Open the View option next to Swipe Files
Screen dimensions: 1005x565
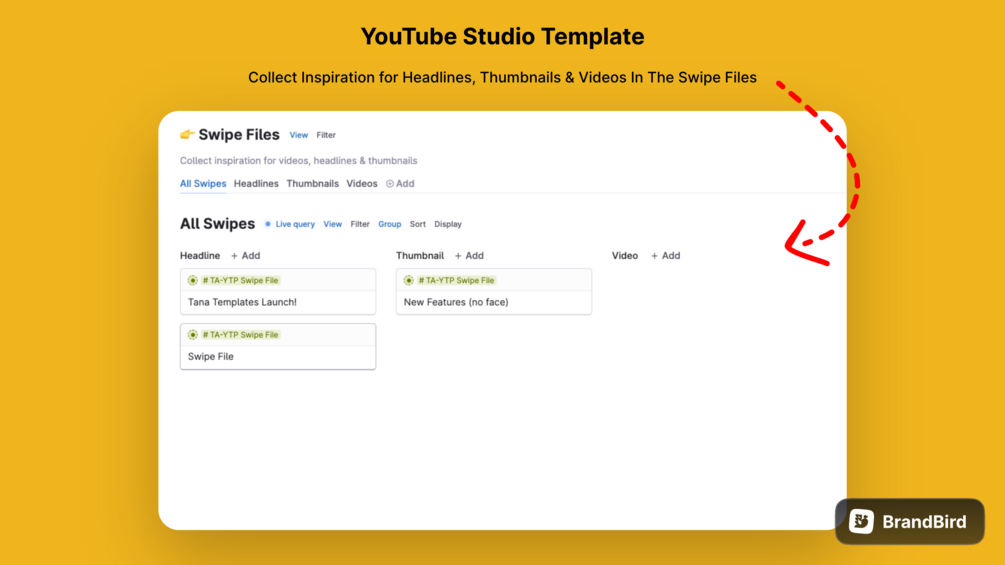coord(299,135)
